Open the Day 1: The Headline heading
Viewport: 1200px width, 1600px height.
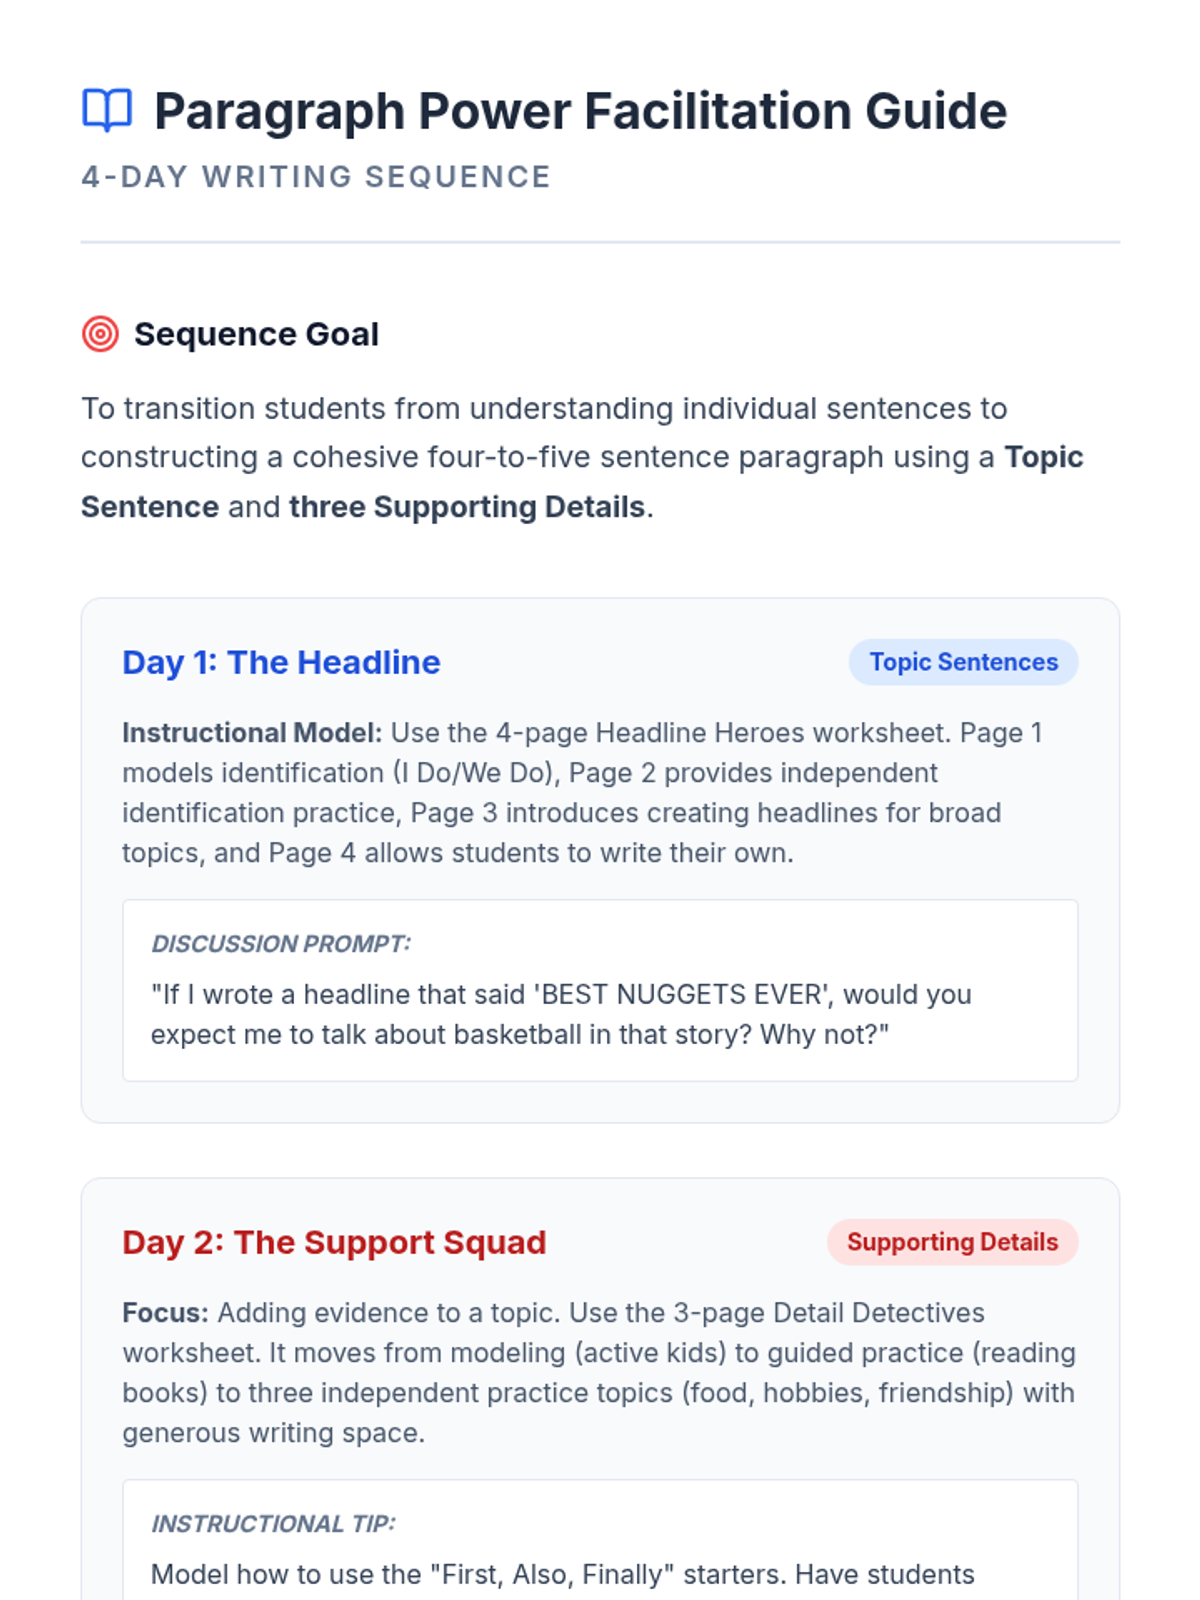pos(281,662)
